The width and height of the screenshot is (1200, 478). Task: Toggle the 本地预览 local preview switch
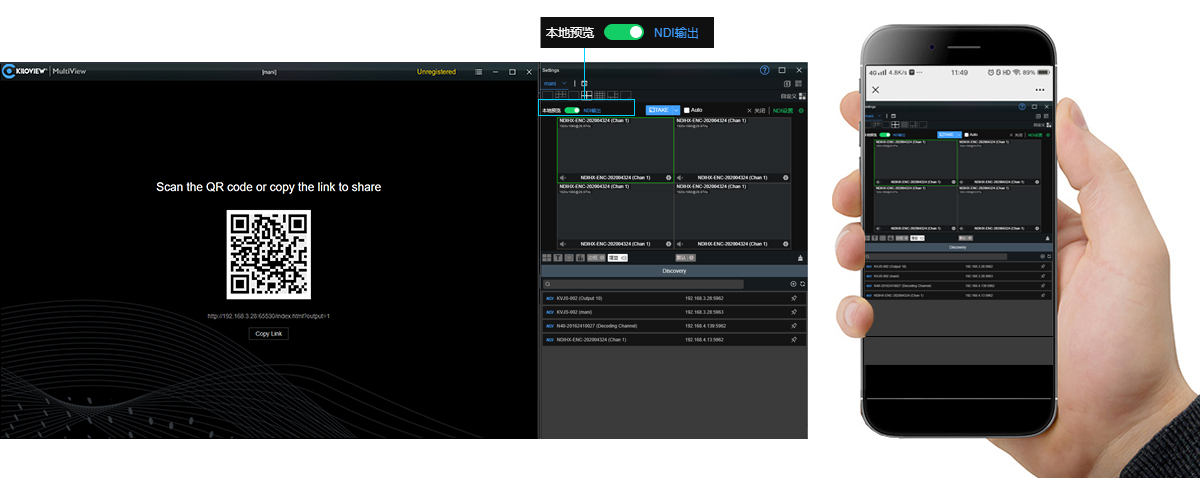(x=572, y=110)
